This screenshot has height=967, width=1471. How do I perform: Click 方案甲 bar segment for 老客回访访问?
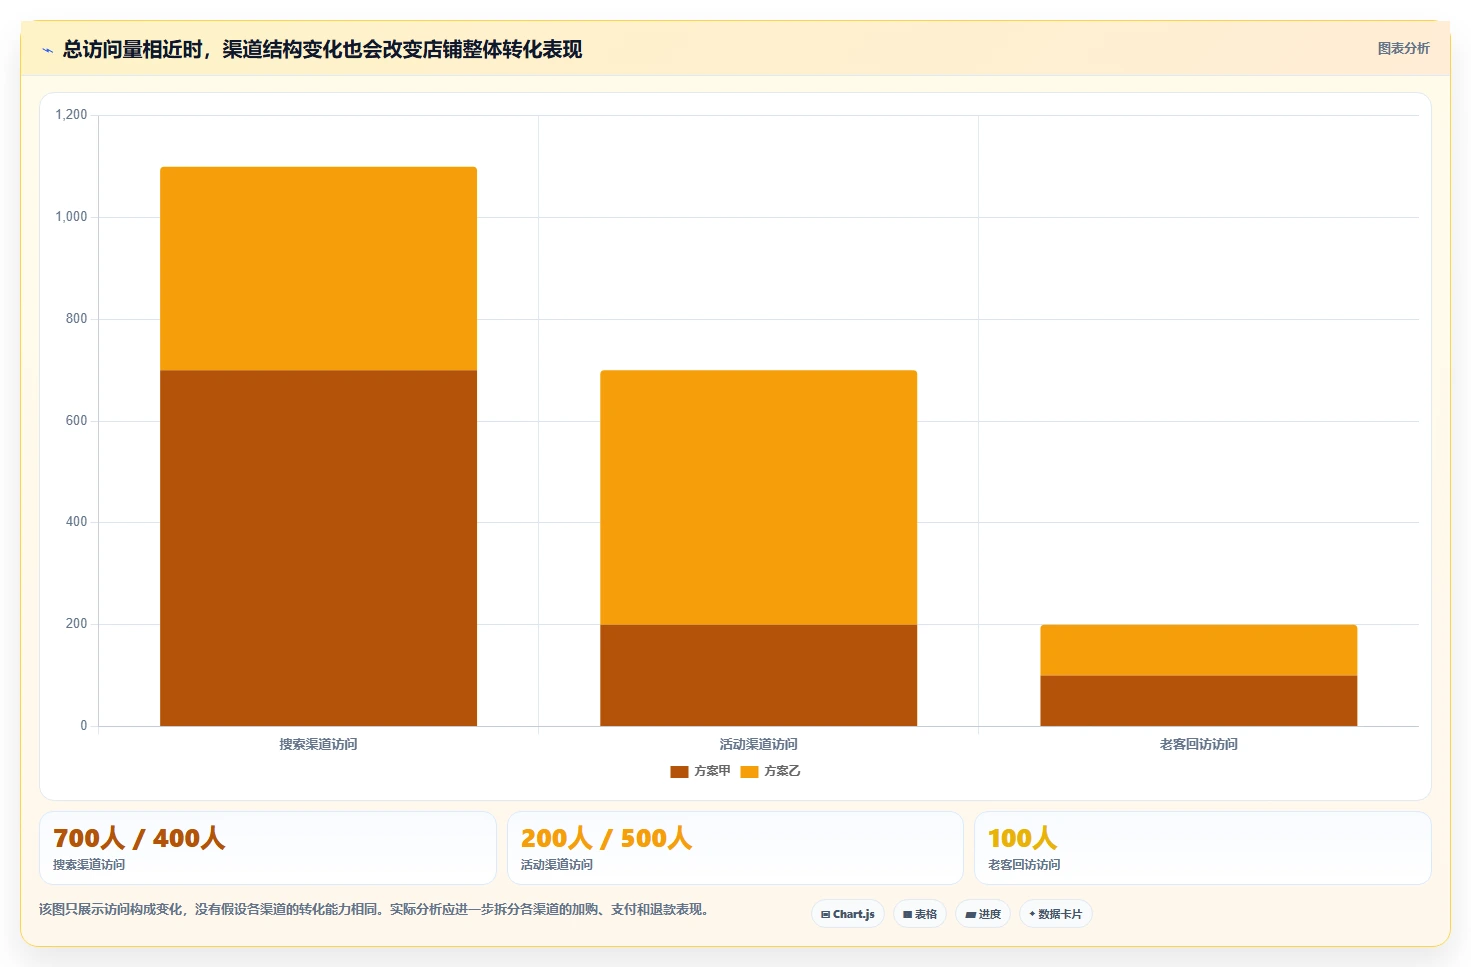(1198, 701)
